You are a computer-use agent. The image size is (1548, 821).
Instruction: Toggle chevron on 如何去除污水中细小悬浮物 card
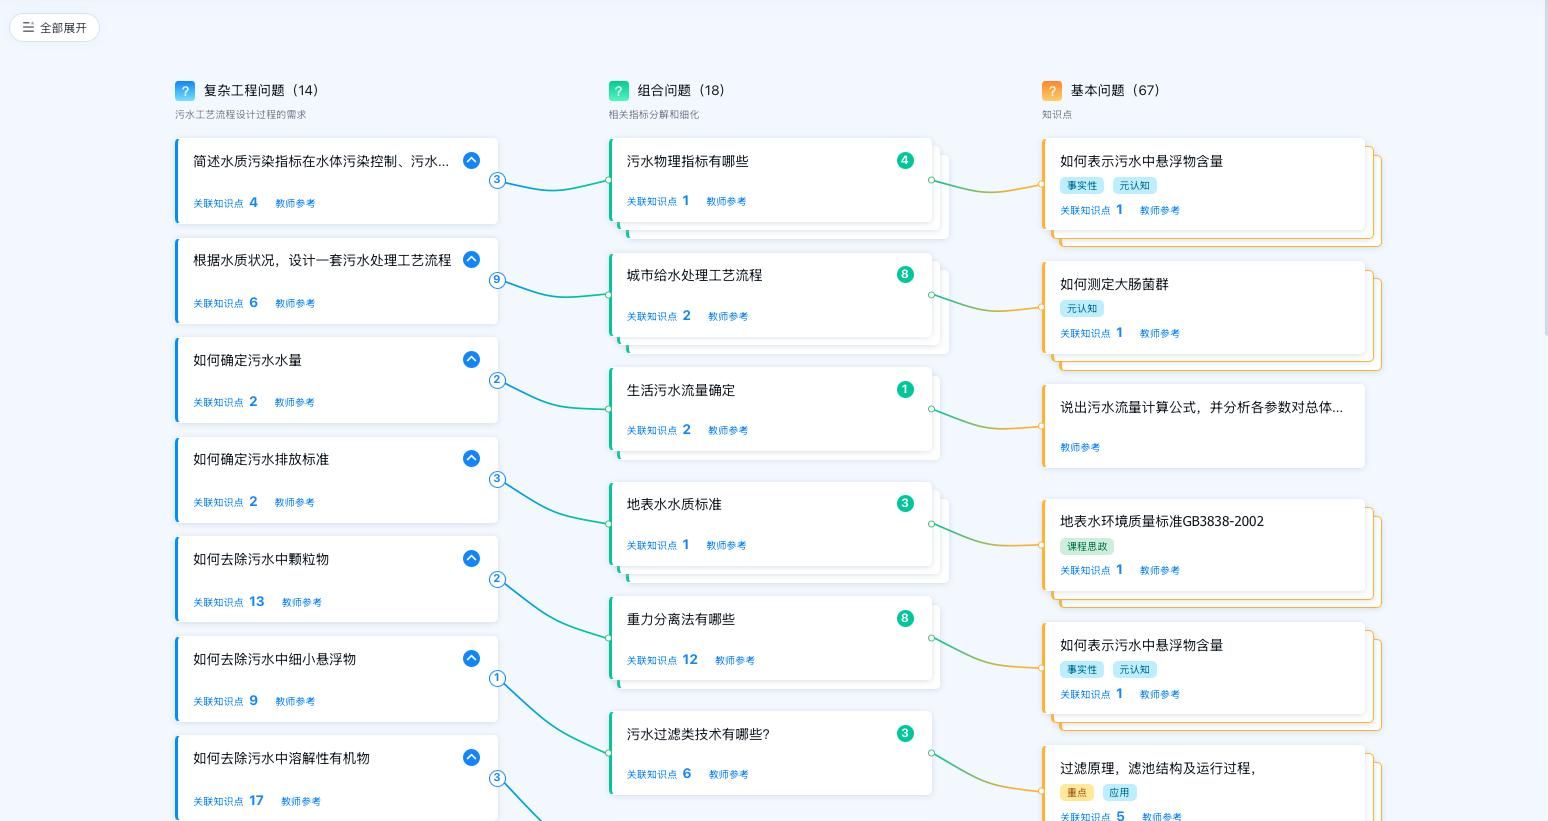click(x=471, y=659)
